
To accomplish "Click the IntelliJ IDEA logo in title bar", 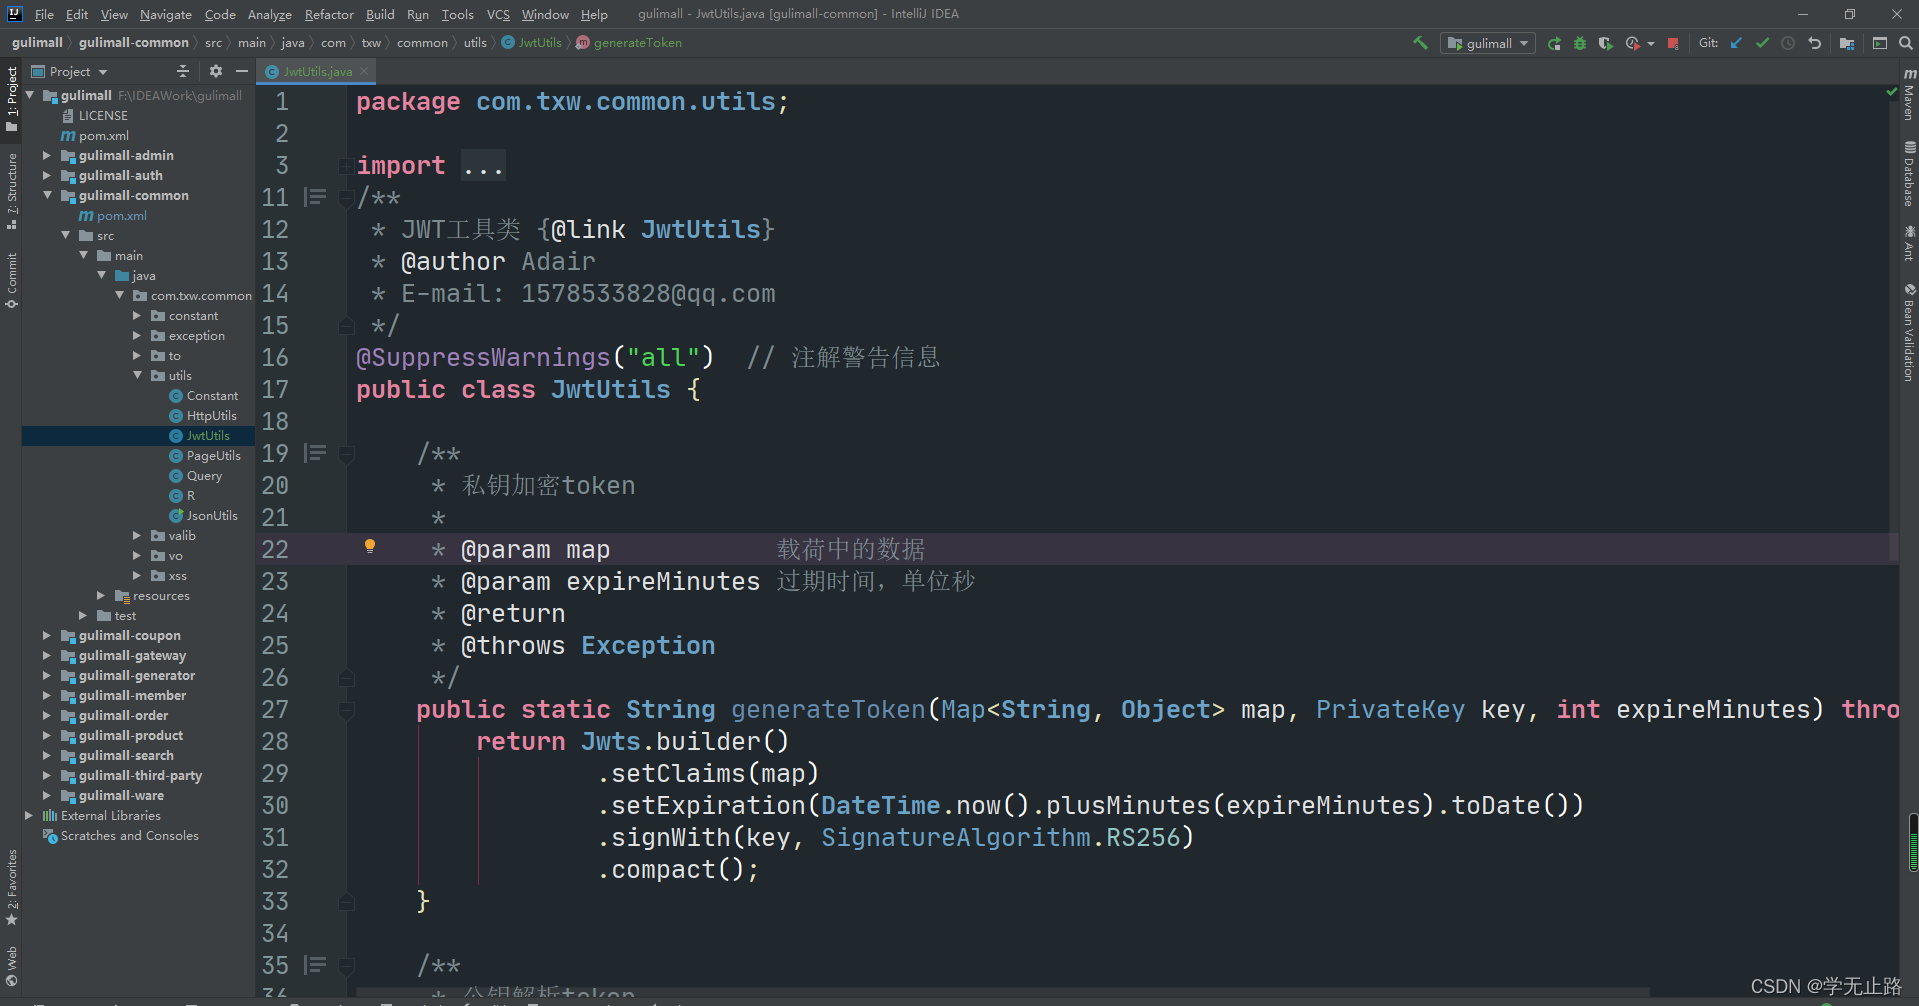I will 14,14.
